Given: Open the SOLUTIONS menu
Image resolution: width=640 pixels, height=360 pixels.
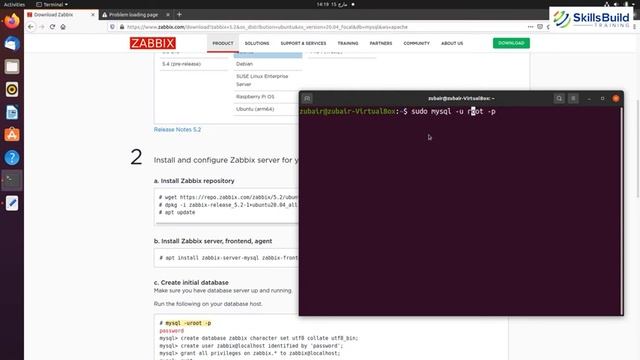Looking at the screenshot, I should pyautogui.click(x=257, y=43).
